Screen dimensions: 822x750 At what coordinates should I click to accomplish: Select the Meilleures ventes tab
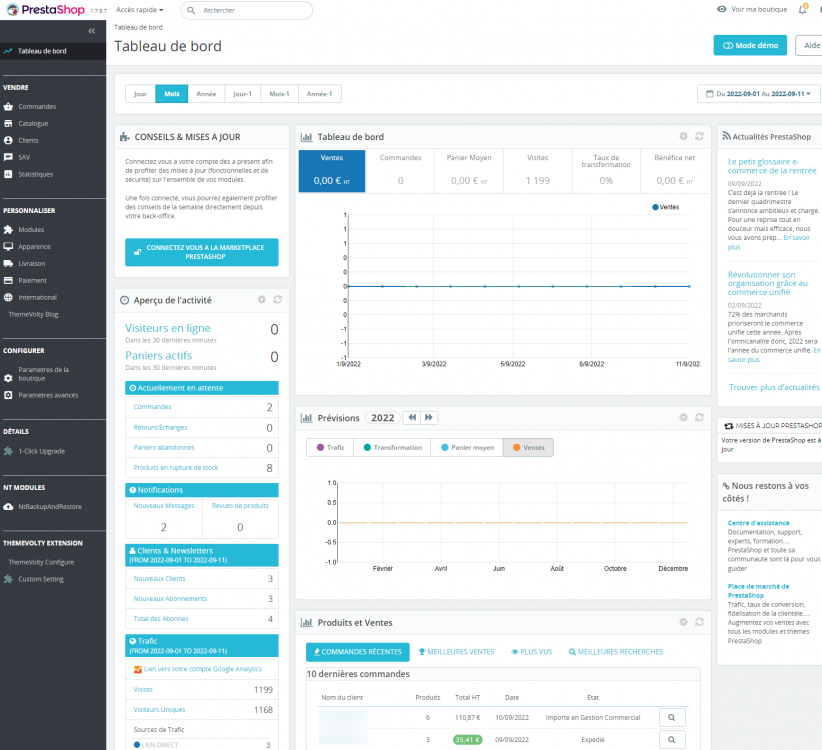(457, 651)
